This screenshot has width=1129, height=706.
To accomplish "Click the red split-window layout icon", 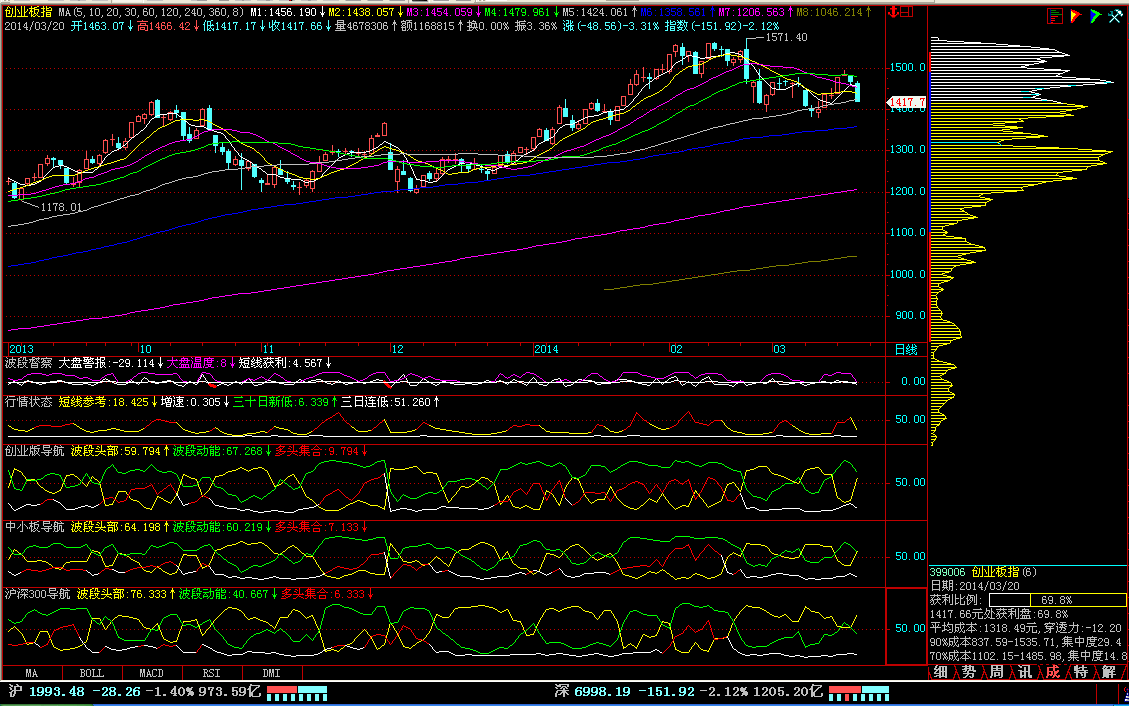I will (907, 12).
